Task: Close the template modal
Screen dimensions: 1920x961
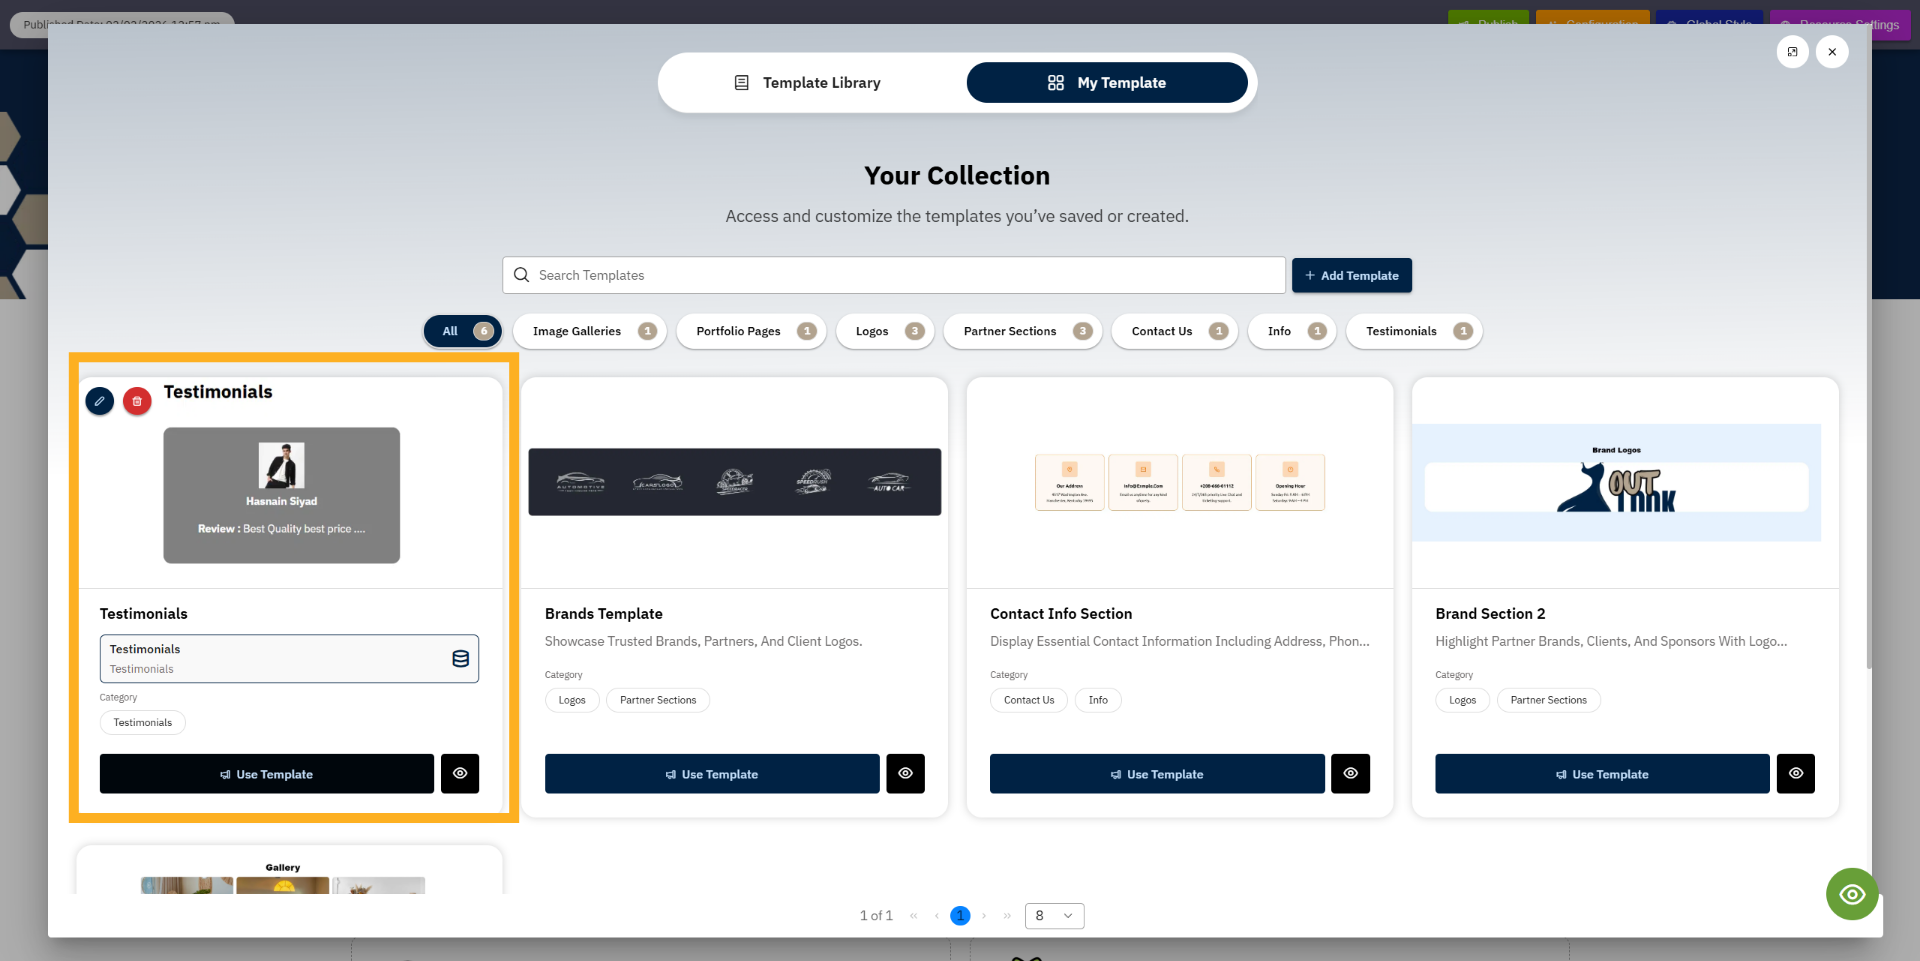Action: 1832,52
